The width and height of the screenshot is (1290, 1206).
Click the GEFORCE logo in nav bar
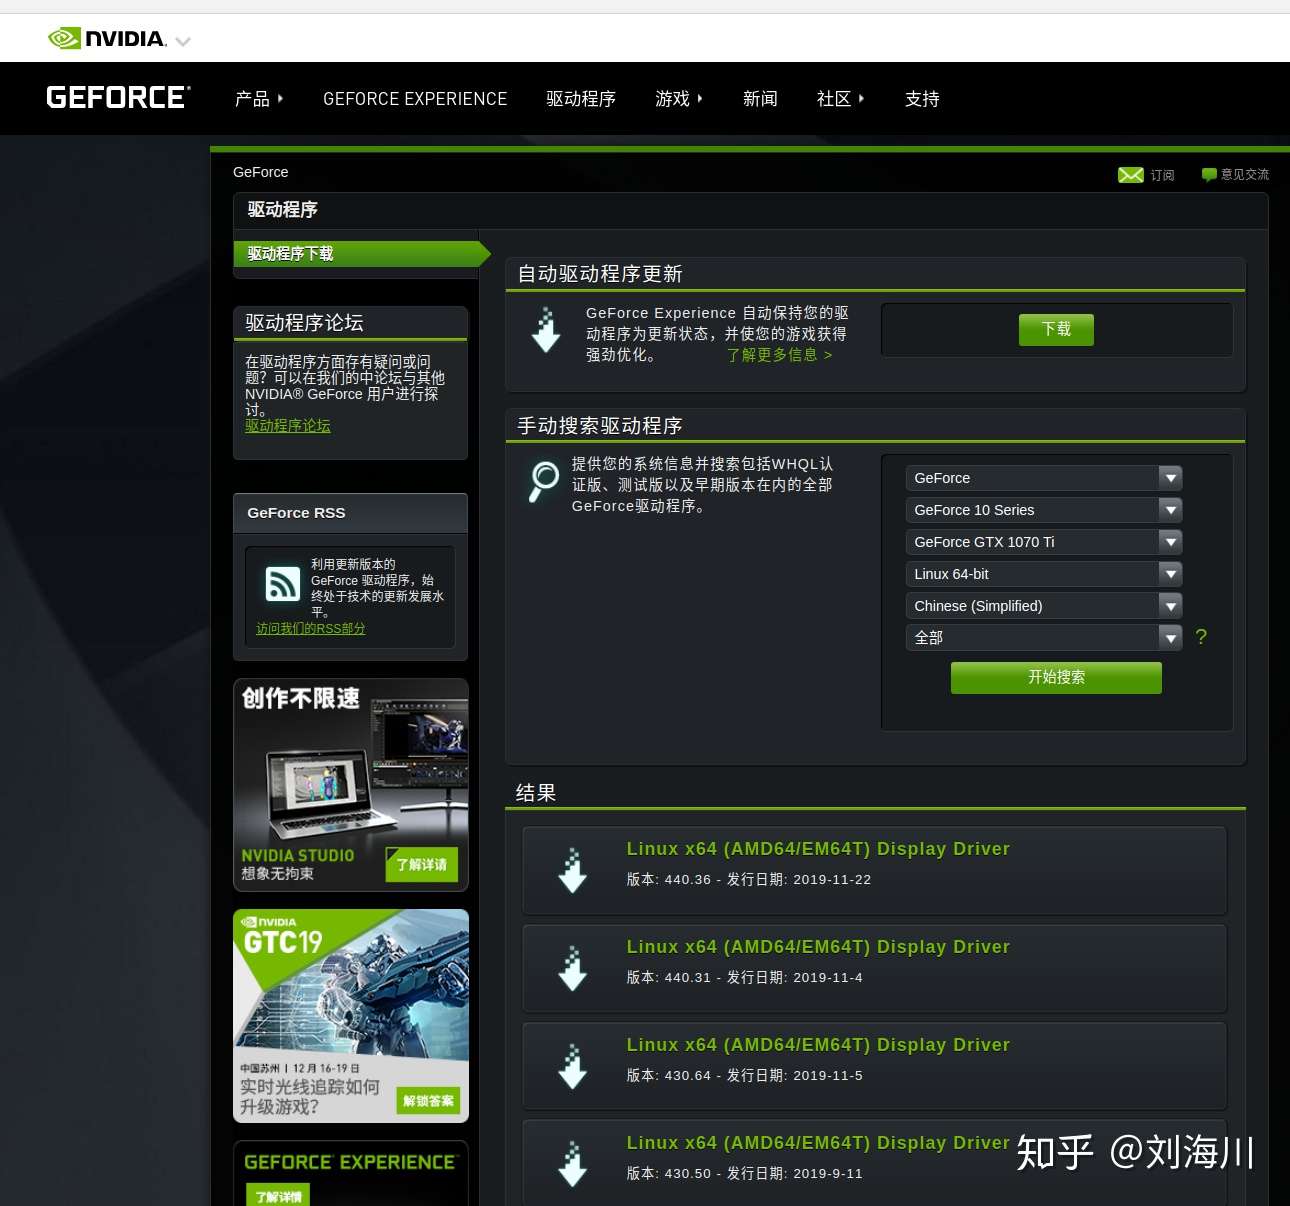(118, 97)
